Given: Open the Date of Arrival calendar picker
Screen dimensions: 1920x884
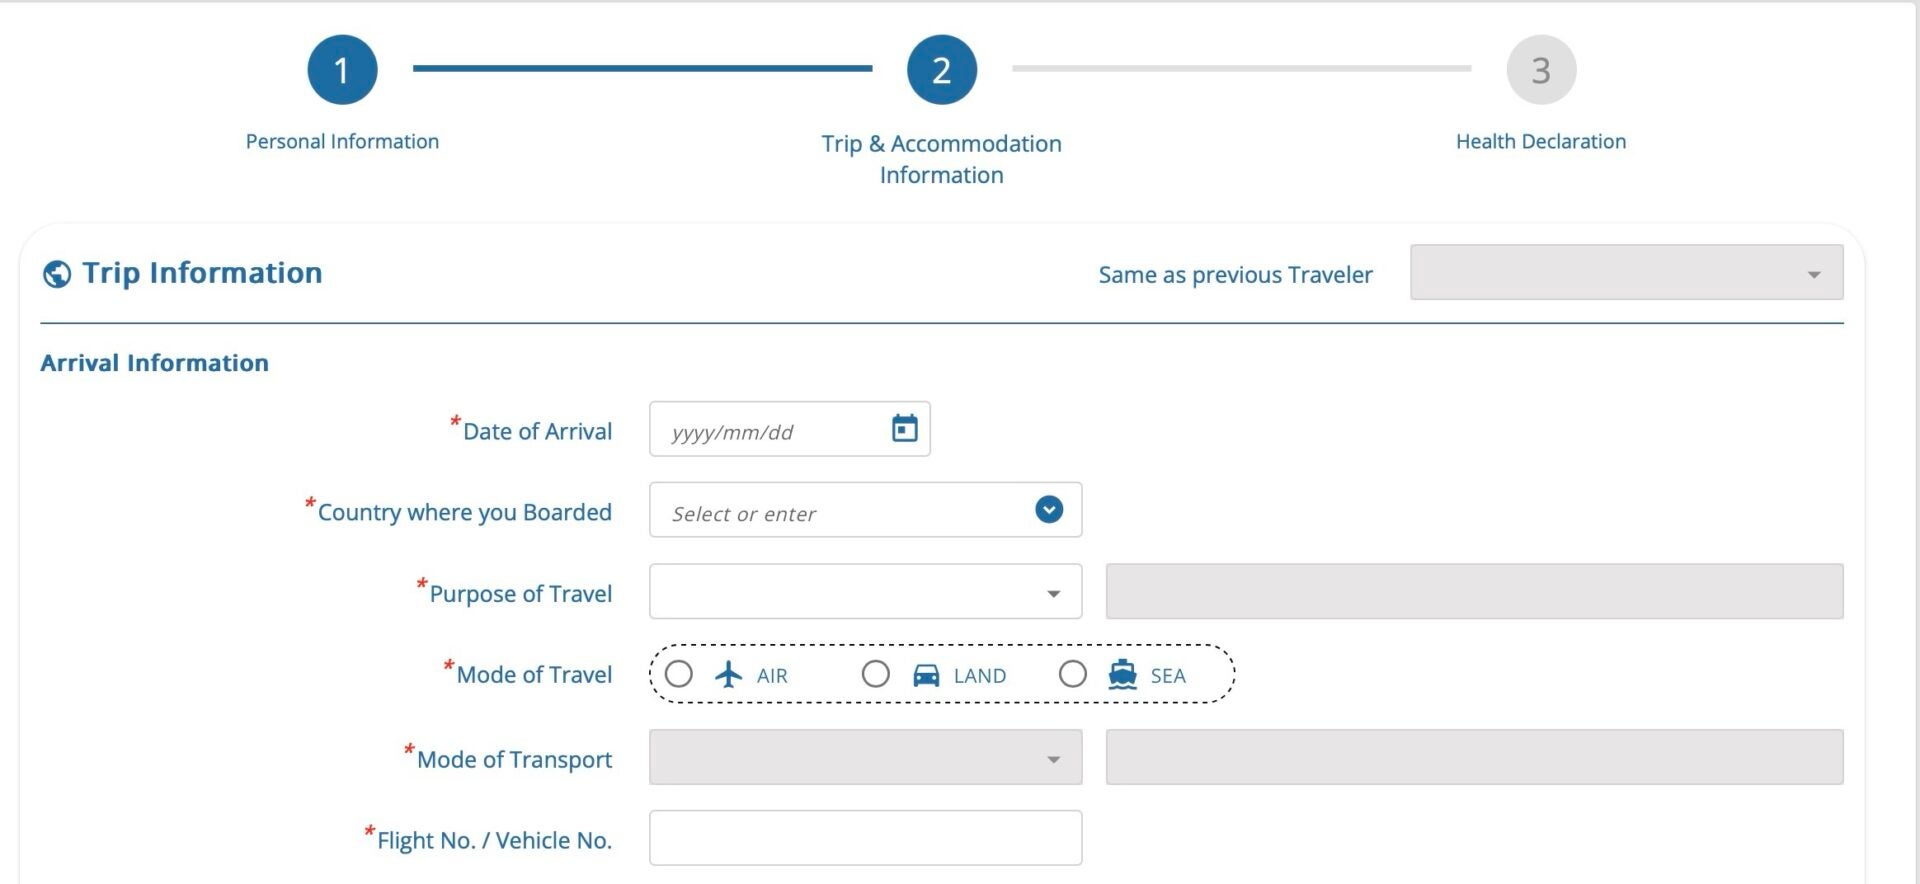Looking at the screenshot, I should [x=904, y=429].
